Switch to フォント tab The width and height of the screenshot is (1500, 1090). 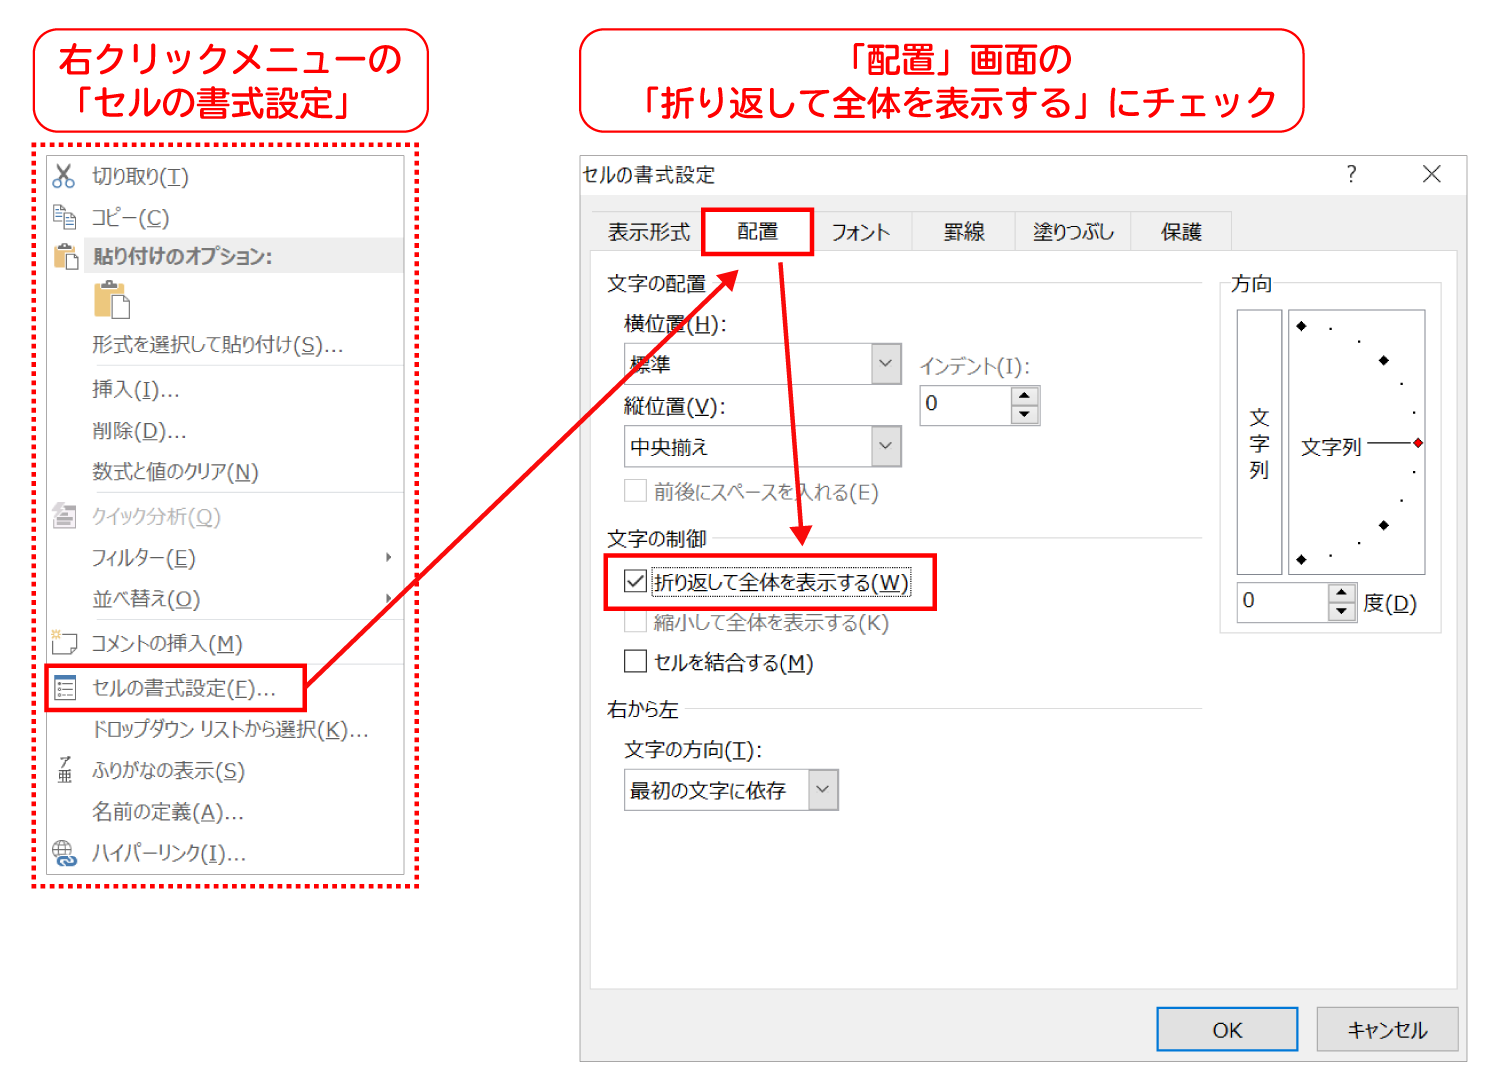(x=861, y=232)
